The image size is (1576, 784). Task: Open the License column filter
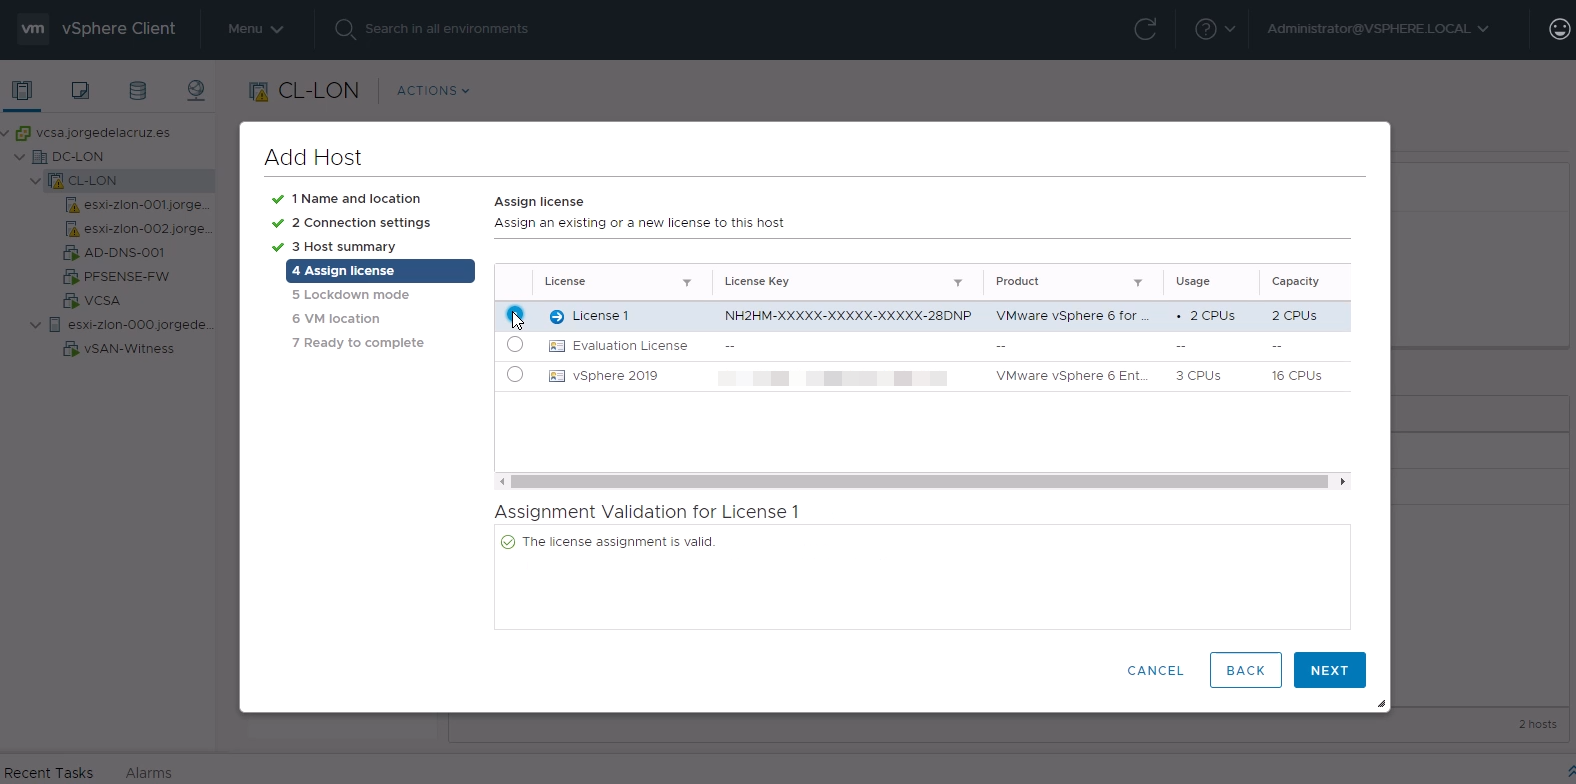click(687, 283)
